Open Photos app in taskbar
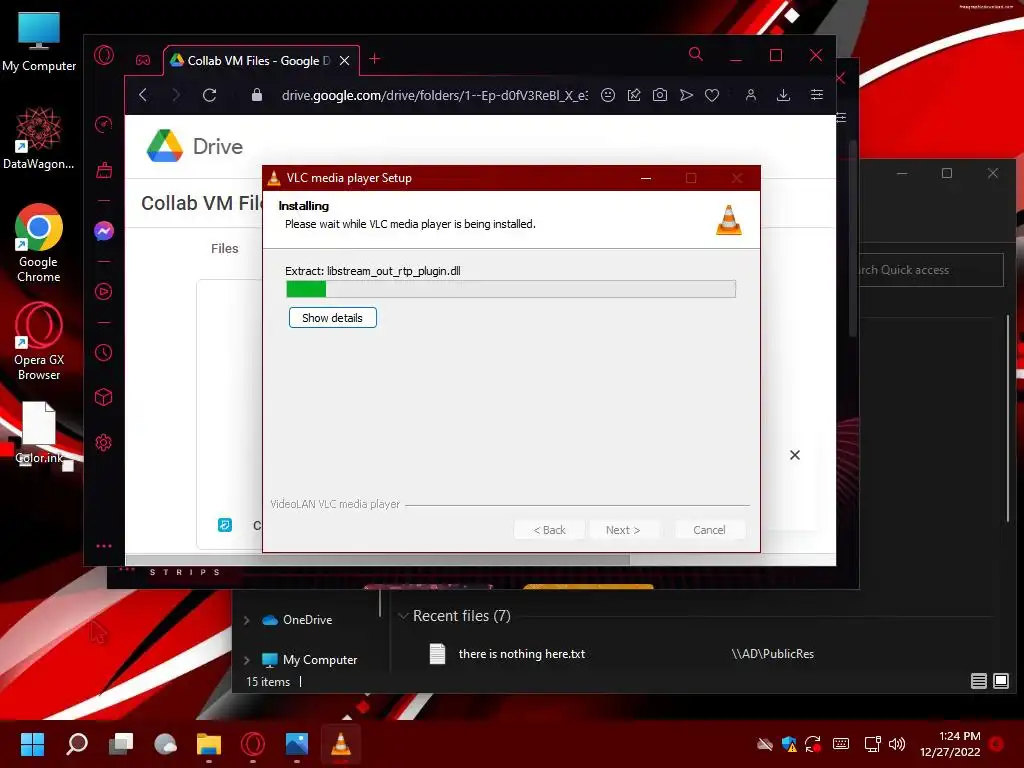Screen dimensions: 1024x768 296,744
